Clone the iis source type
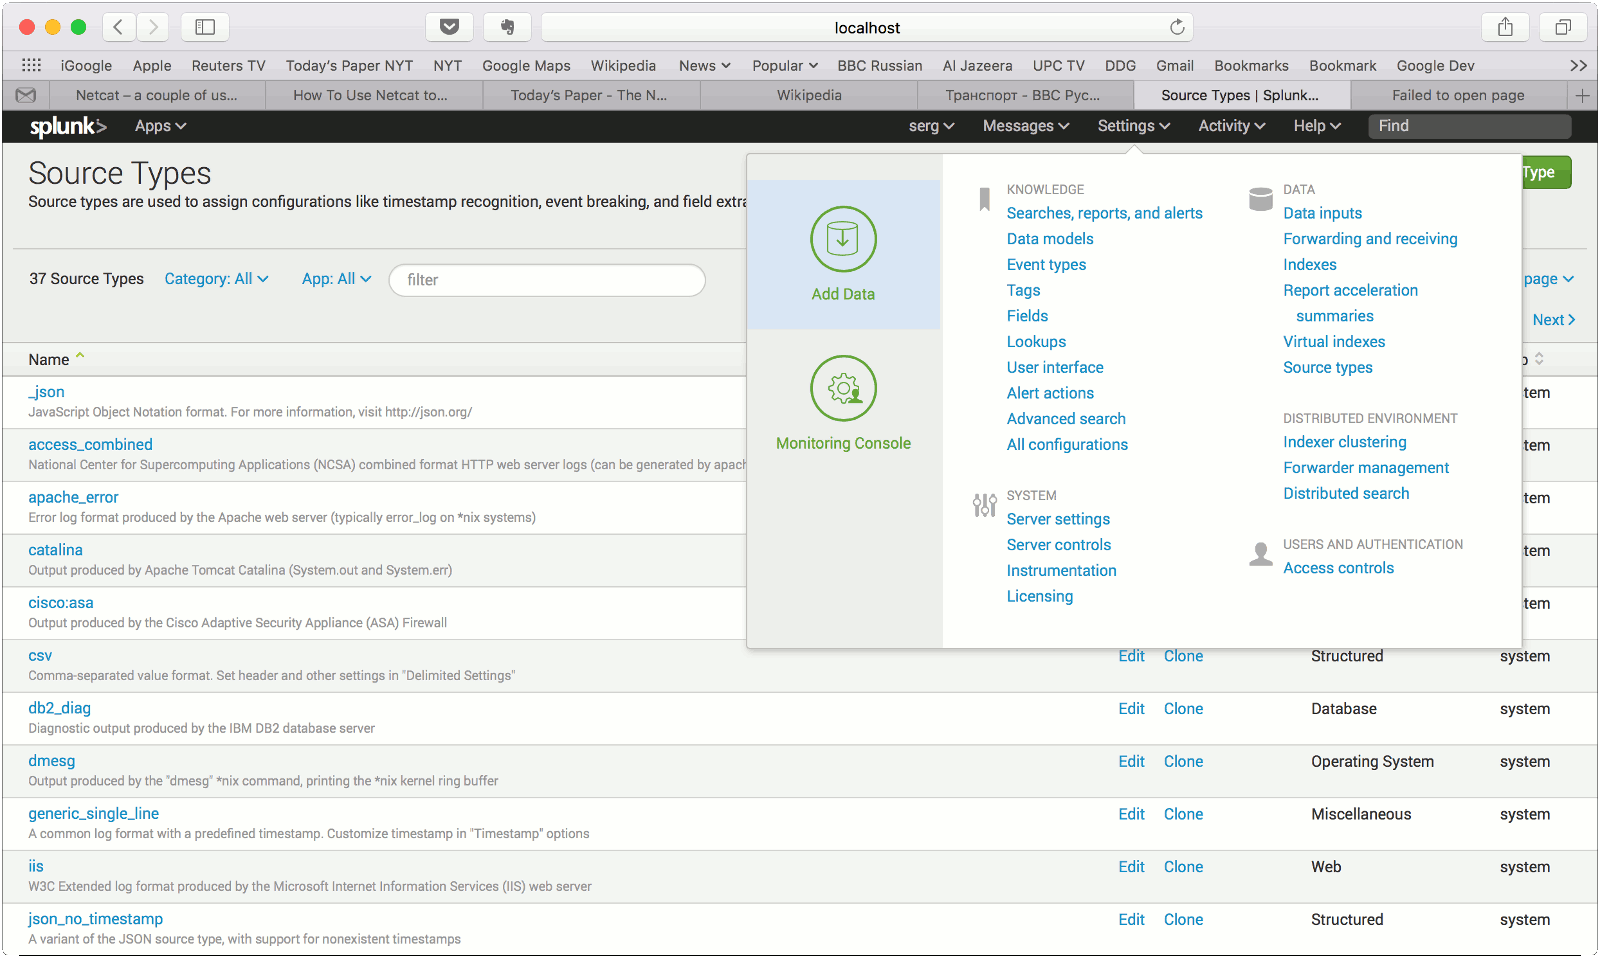The width and height of the screenshot is (1600, 959). pos(1183,867)
